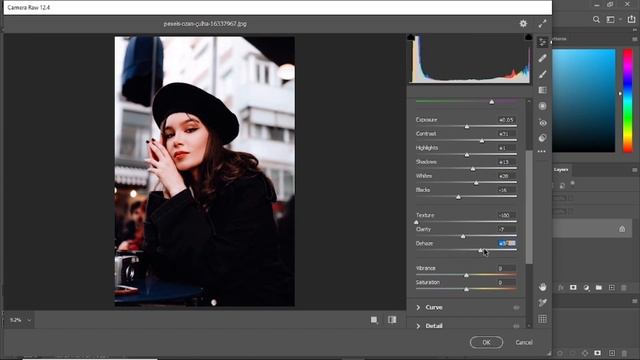
Task: Select the Edit sliders tool icon
Action: [542, 42]
